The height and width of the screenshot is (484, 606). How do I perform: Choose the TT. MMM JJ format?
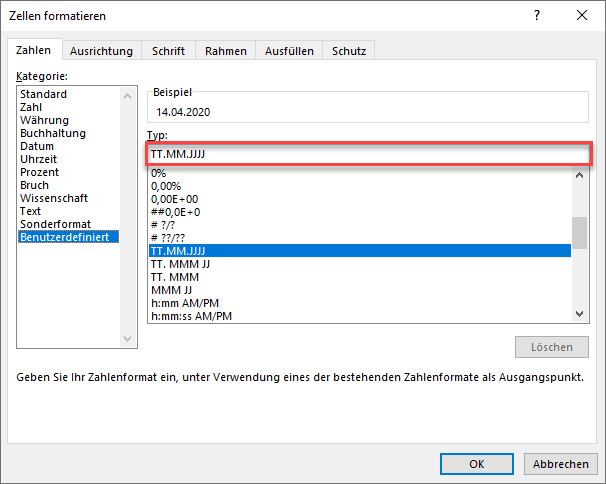click(360, 264)
